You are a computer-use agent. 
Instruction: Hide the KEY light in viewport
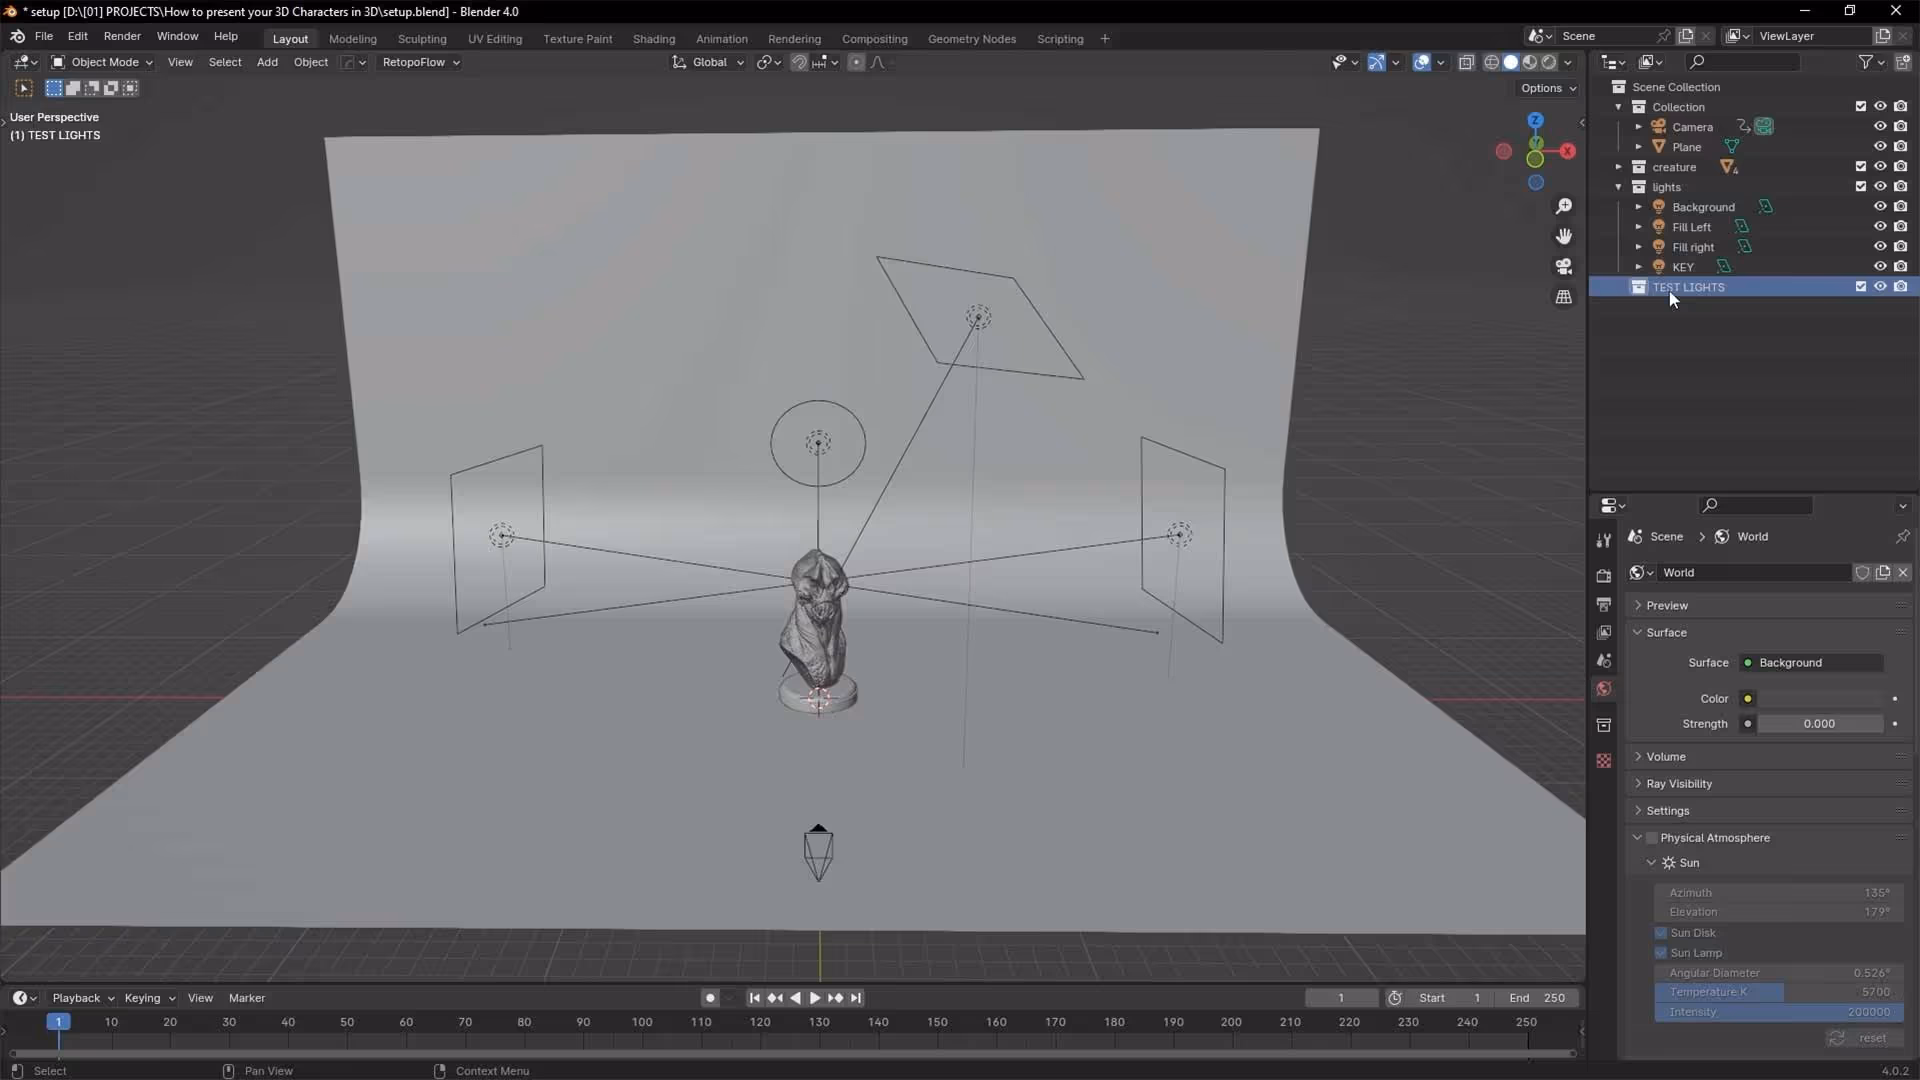[1880, 267]
